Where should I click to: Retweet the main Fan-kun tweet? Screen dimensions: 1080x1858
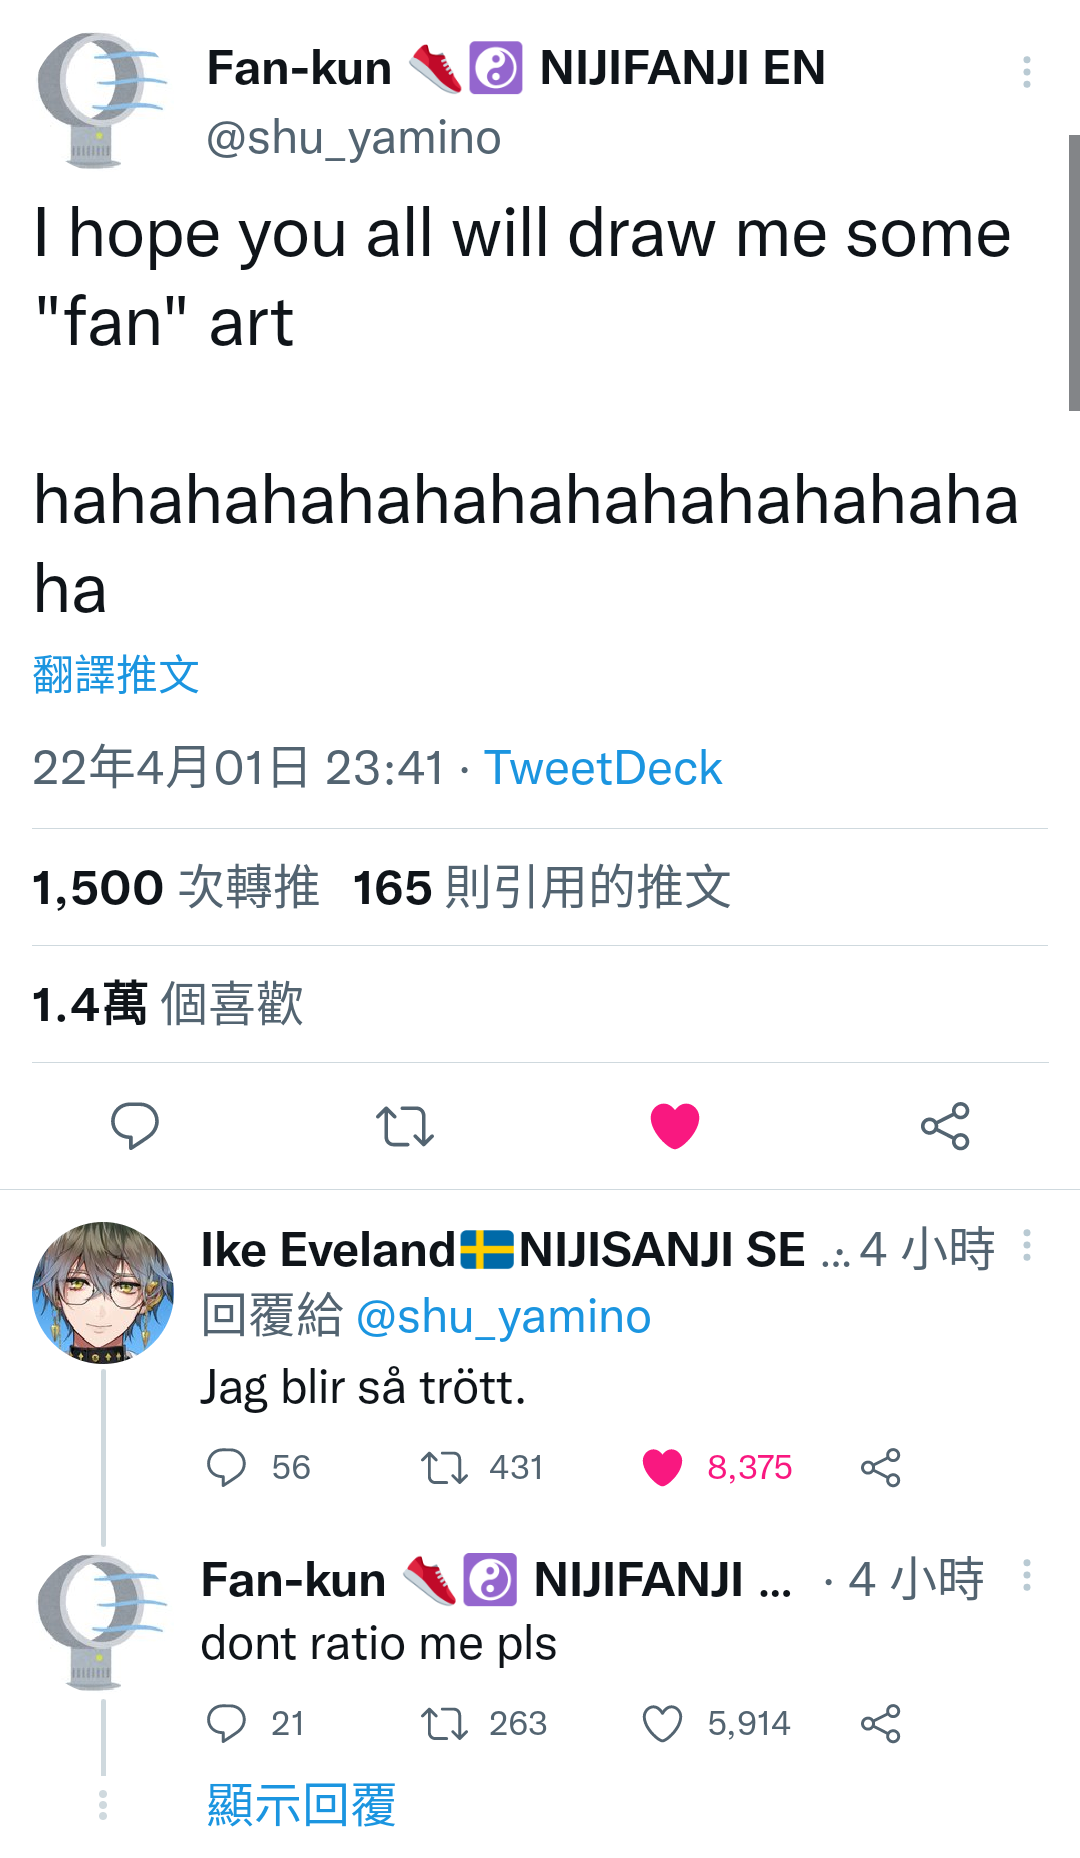pyautogui.click(x=404, y=1126)
